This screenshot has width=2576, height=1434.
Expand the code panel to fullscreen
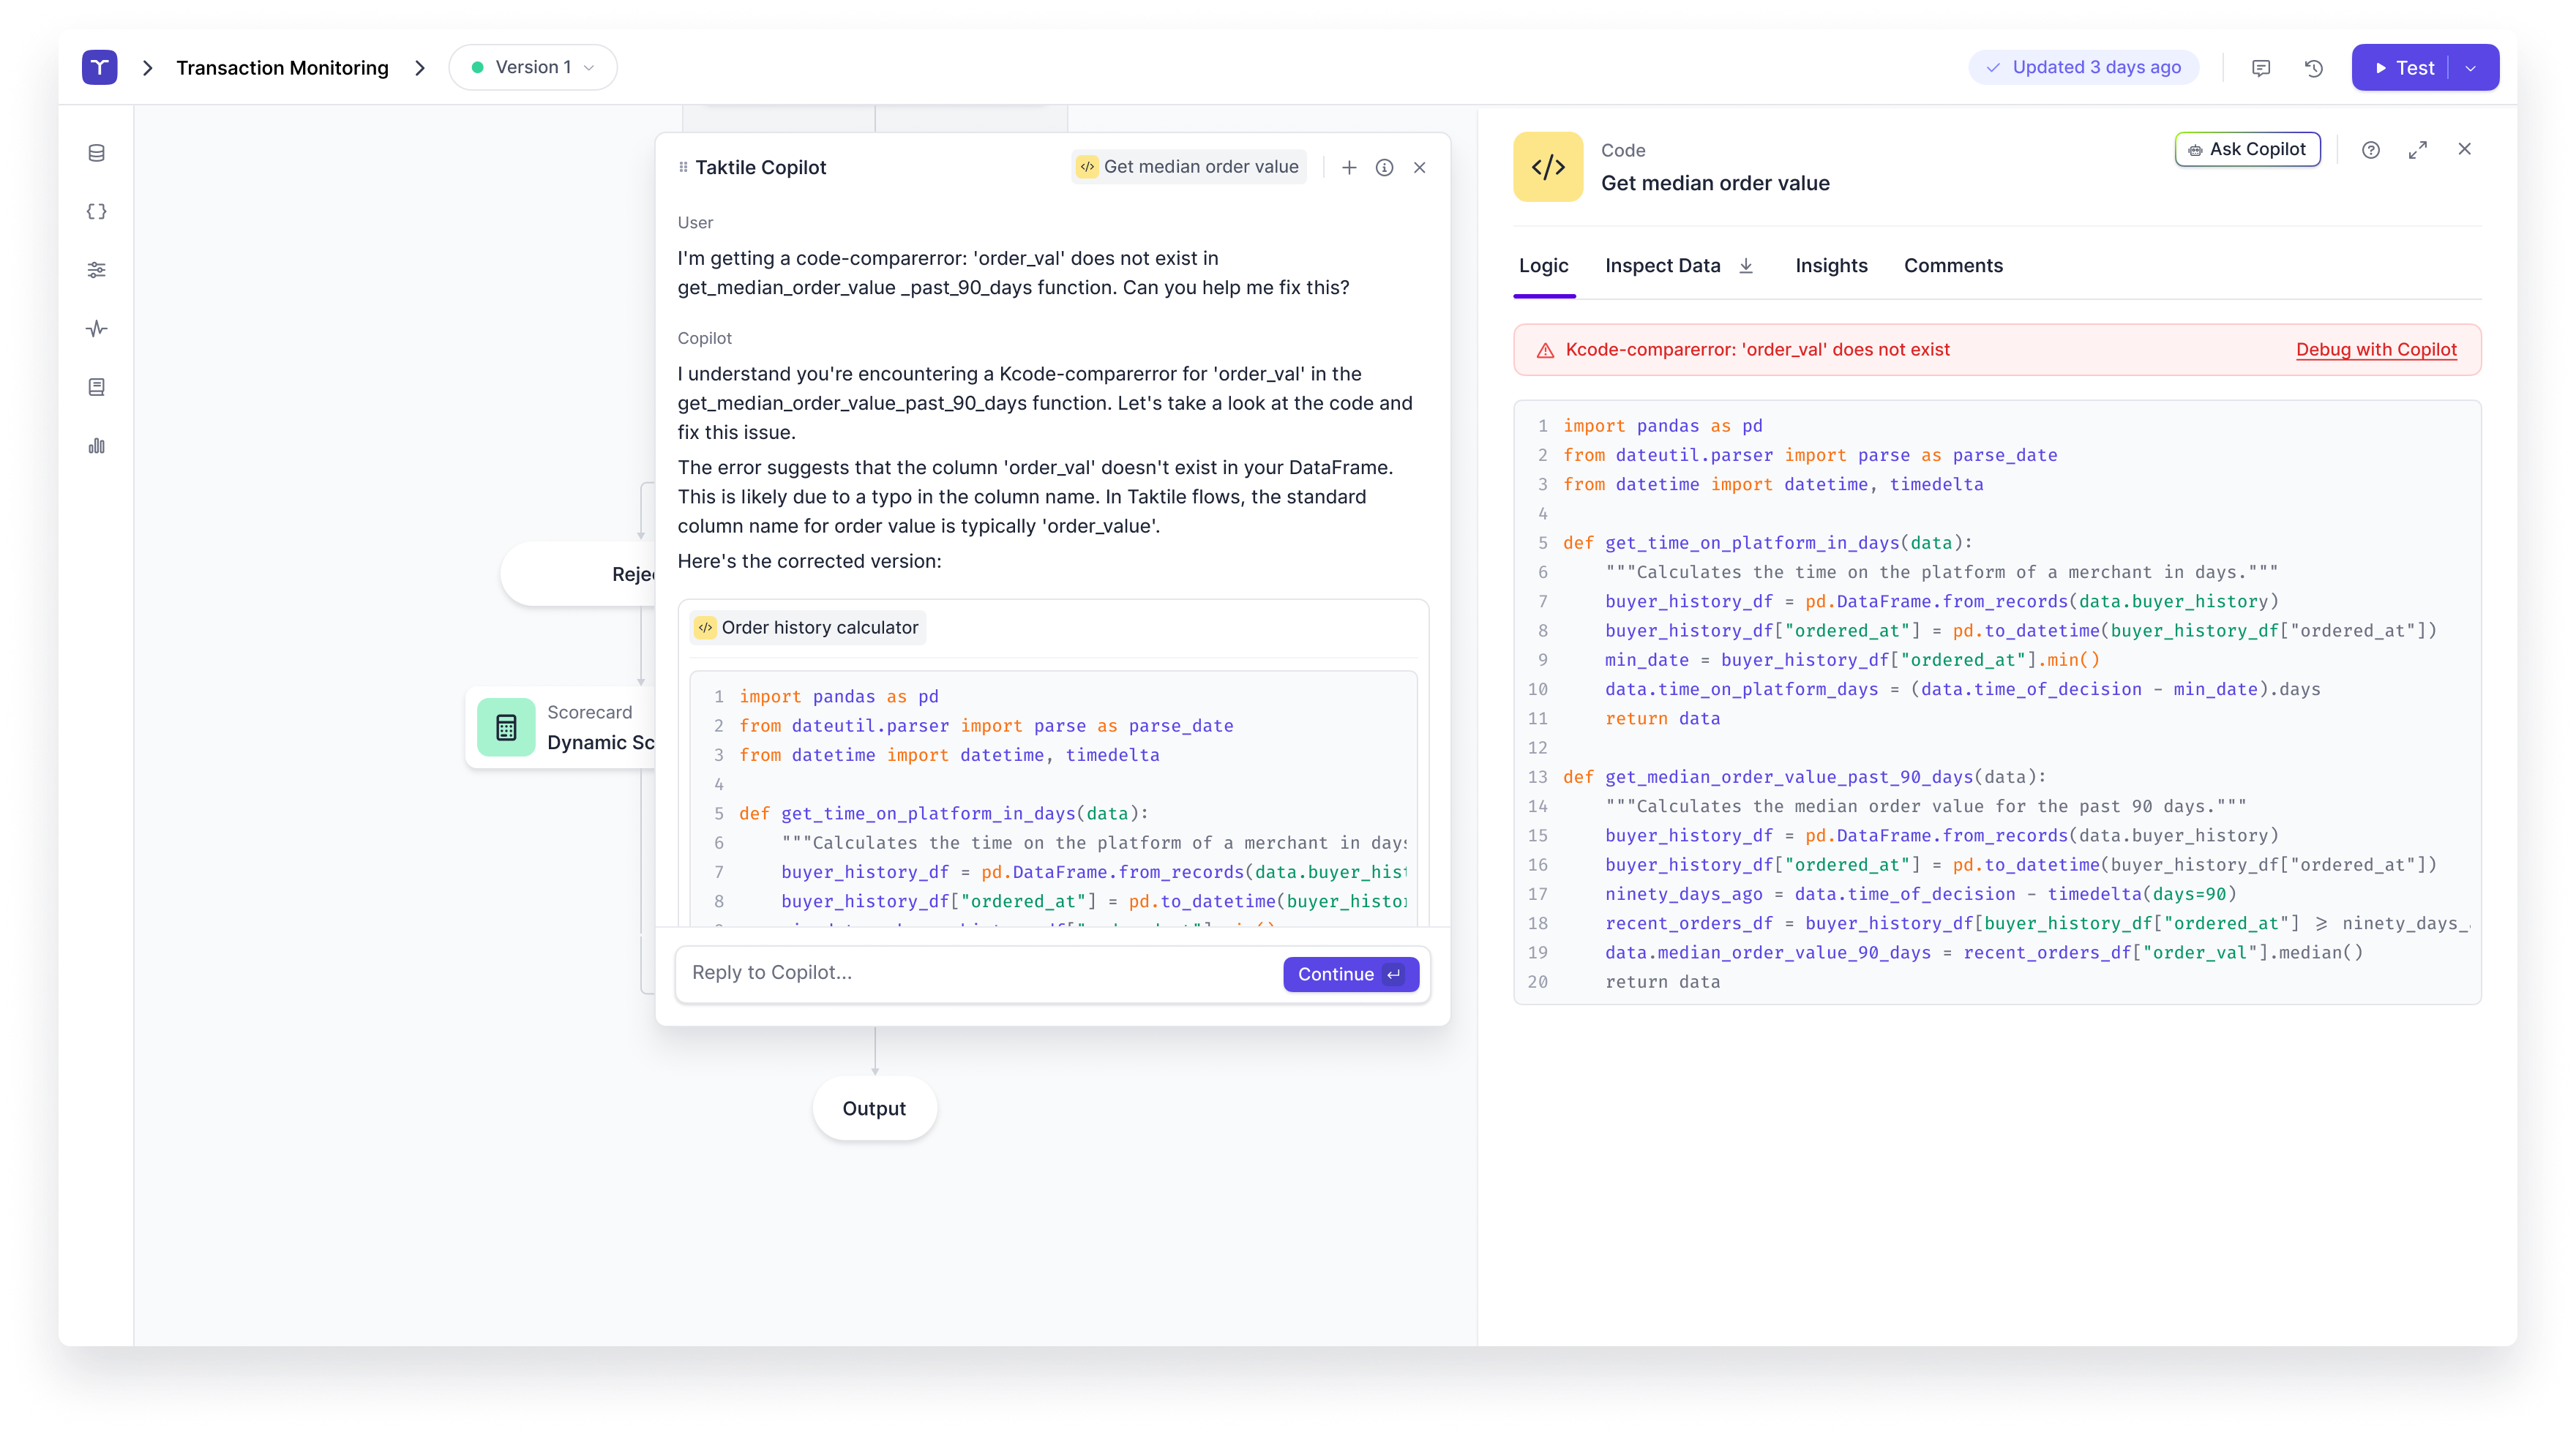[x=2417, y=150]
